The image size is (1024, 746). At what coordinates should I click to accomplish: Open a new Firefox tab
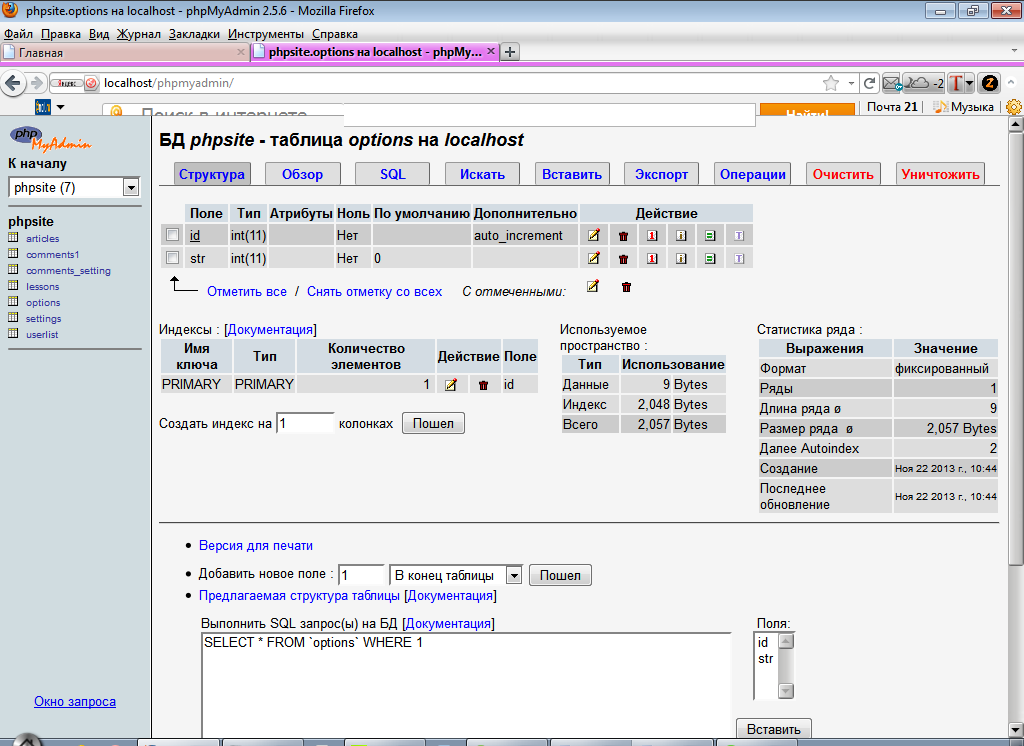point(510,52)
